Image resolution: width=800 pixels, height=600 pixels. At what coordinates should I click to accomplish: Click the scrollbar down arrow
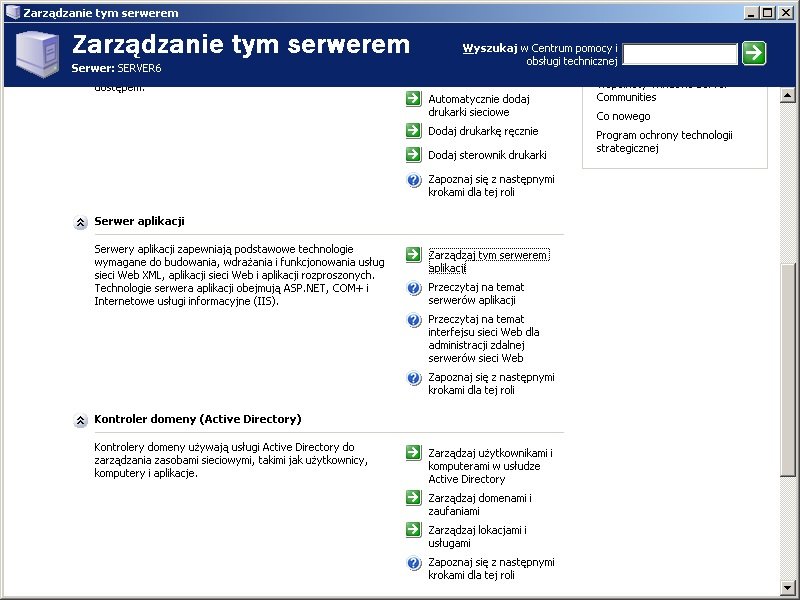(787, 587)
